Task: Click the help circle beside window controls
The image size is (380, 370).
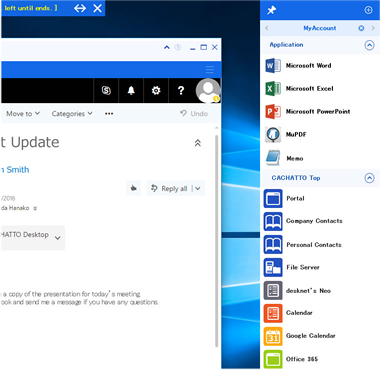Action: tap(178, 47)
